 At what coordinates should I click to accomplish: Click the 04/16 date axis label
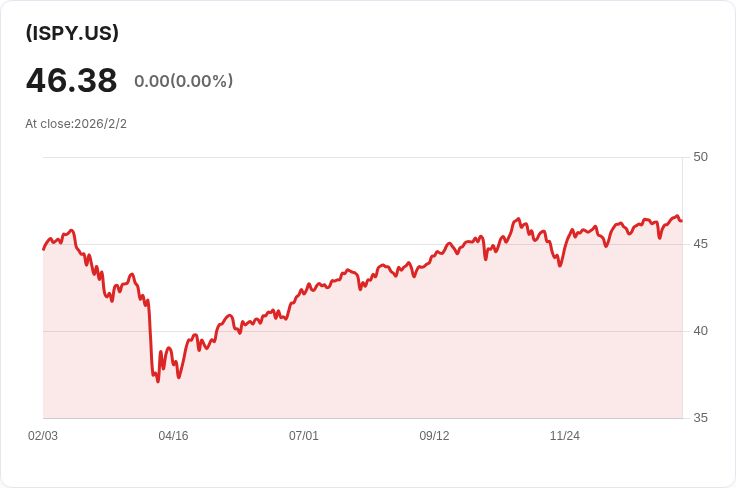(173, 436)
